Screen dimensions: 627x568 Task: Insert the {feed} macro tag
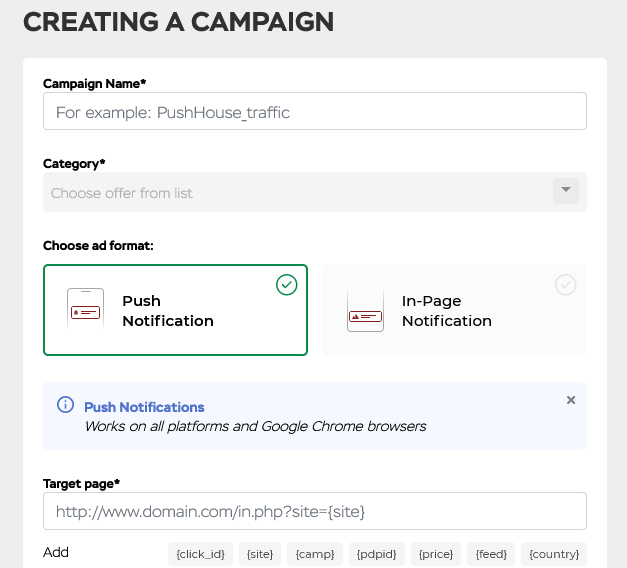[492, 554]
